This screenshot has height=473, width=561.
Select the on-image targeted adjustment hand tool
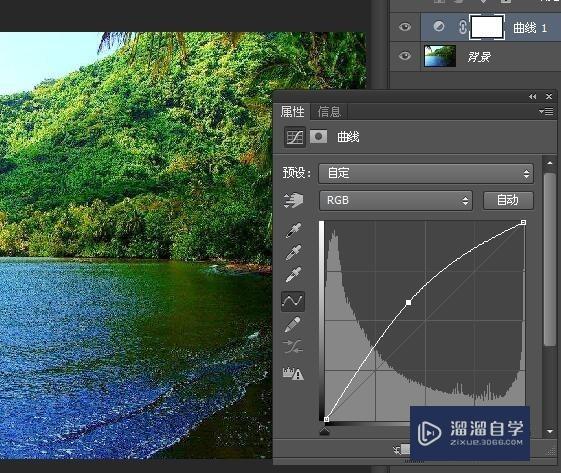tap(293, 200)
